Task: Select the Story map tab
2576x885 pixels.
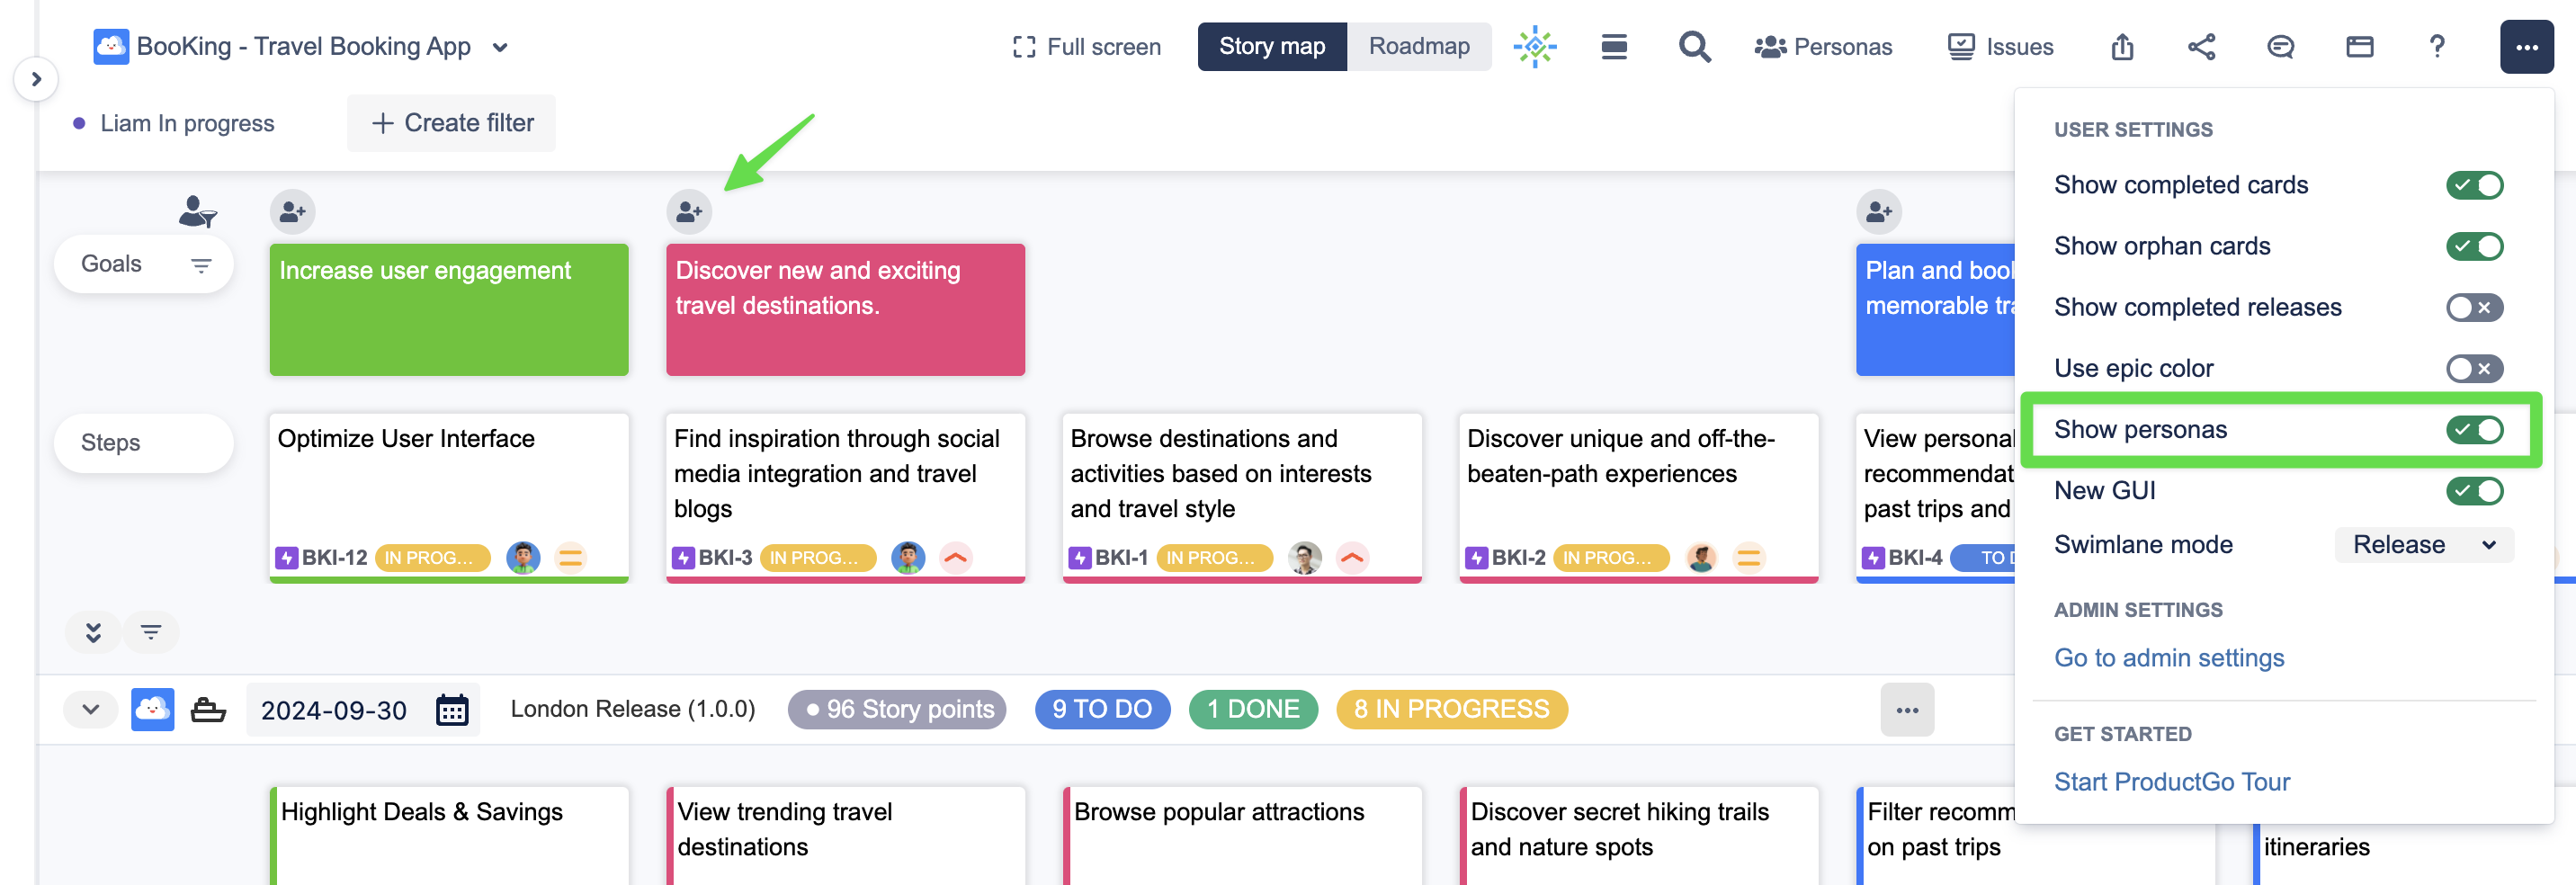Action: pyautogui.click(x=1271, y=47)
